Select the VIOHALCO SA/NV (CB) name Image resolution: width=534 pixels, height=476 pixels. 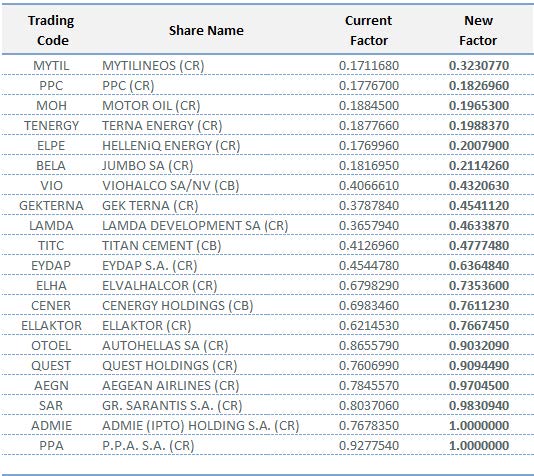pyautogui.click(x=171, y=186)
